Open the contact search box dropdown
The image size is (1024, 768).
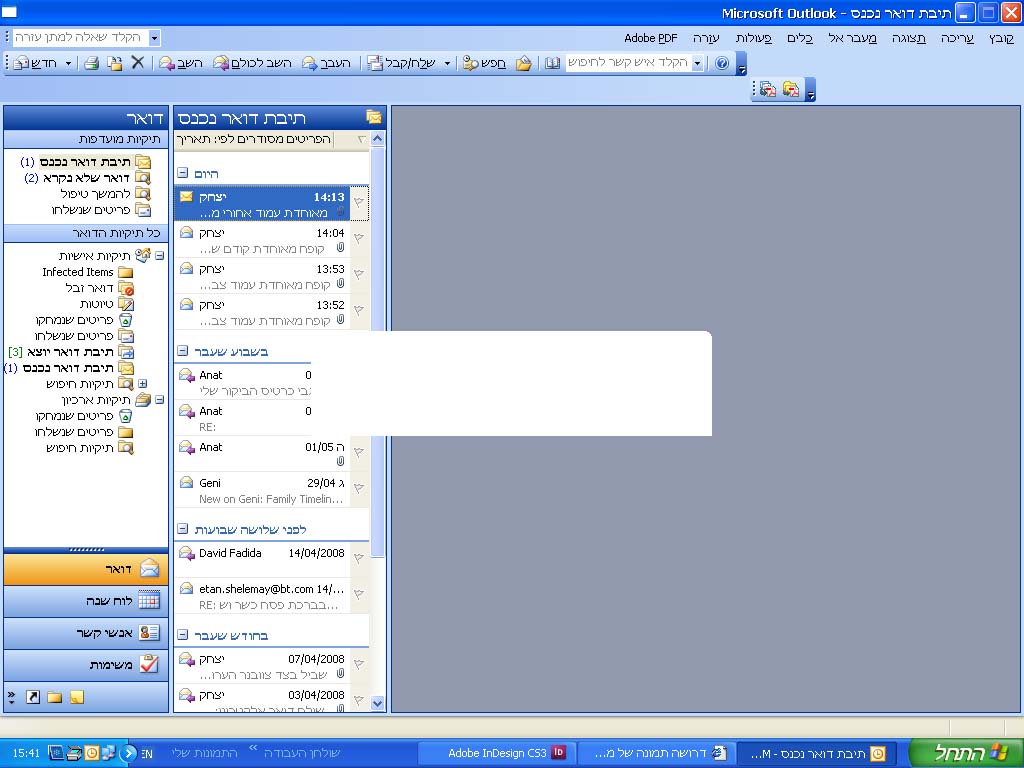coord(697,63)
